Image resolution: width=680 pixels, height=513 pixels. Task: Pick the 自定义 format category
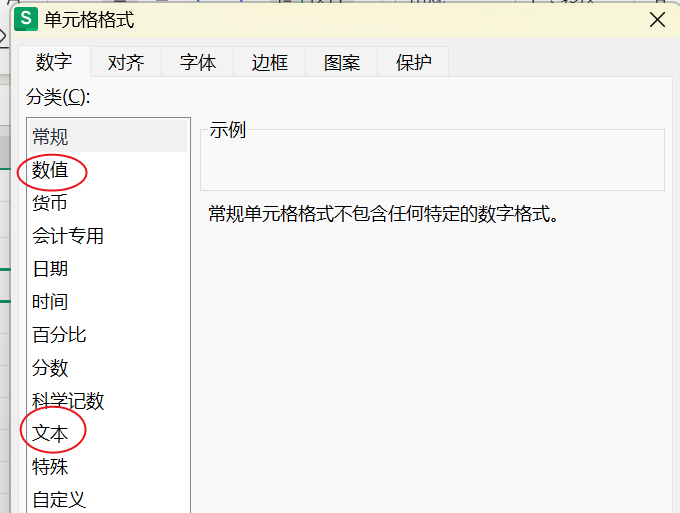point(59,499)
